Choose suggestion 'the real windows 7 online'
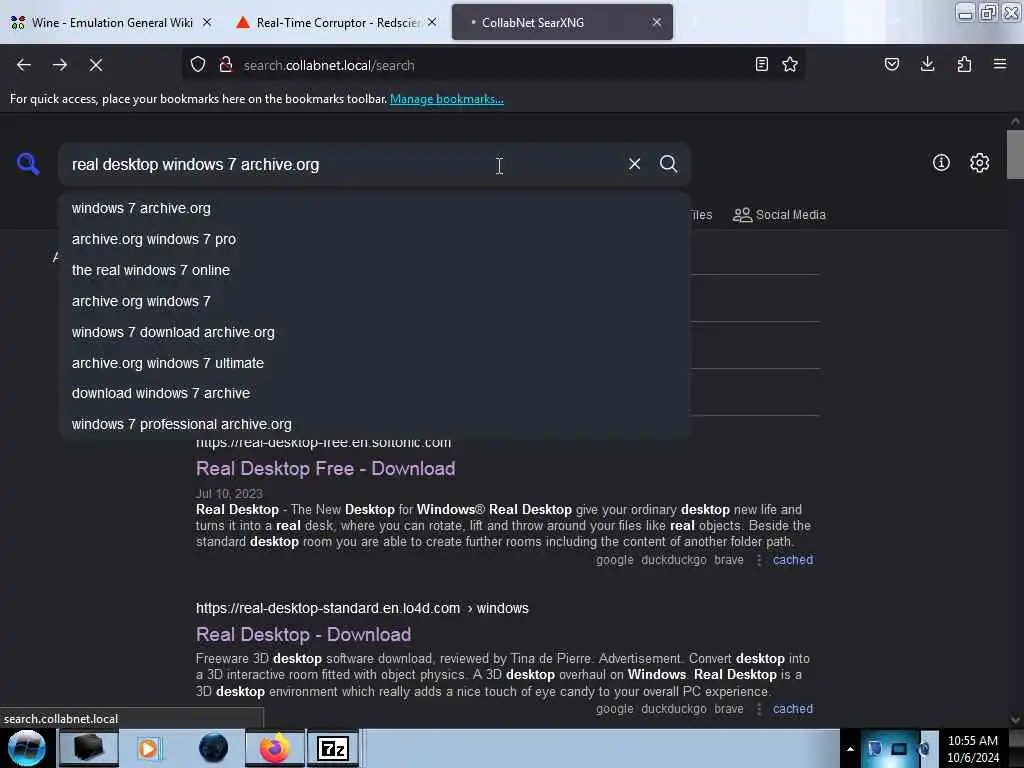Image resolution: width=1024 pixels, height=768 pixels. pos(375,270)
